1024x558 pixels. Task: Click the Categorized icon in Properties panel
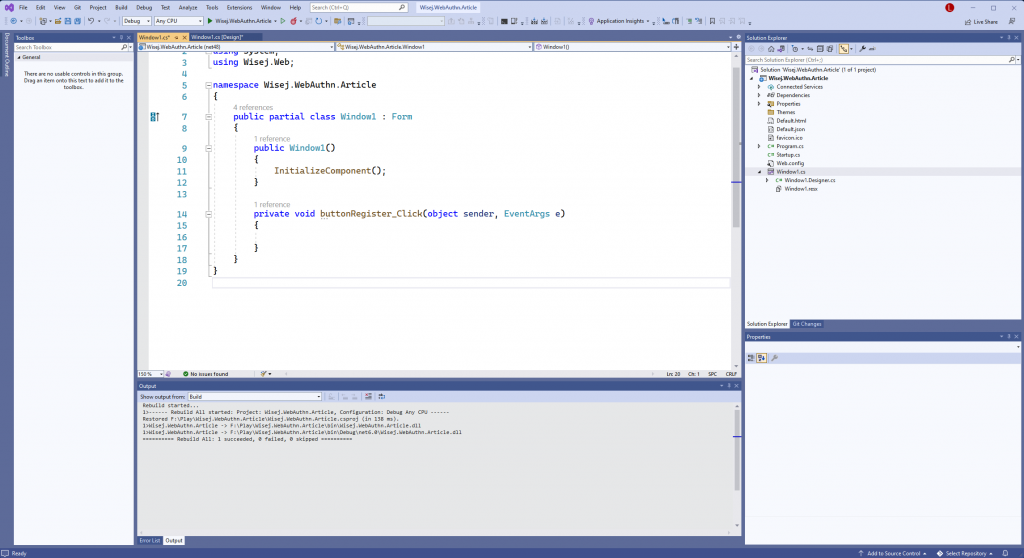pyautogui.click(x=751, y=358)
